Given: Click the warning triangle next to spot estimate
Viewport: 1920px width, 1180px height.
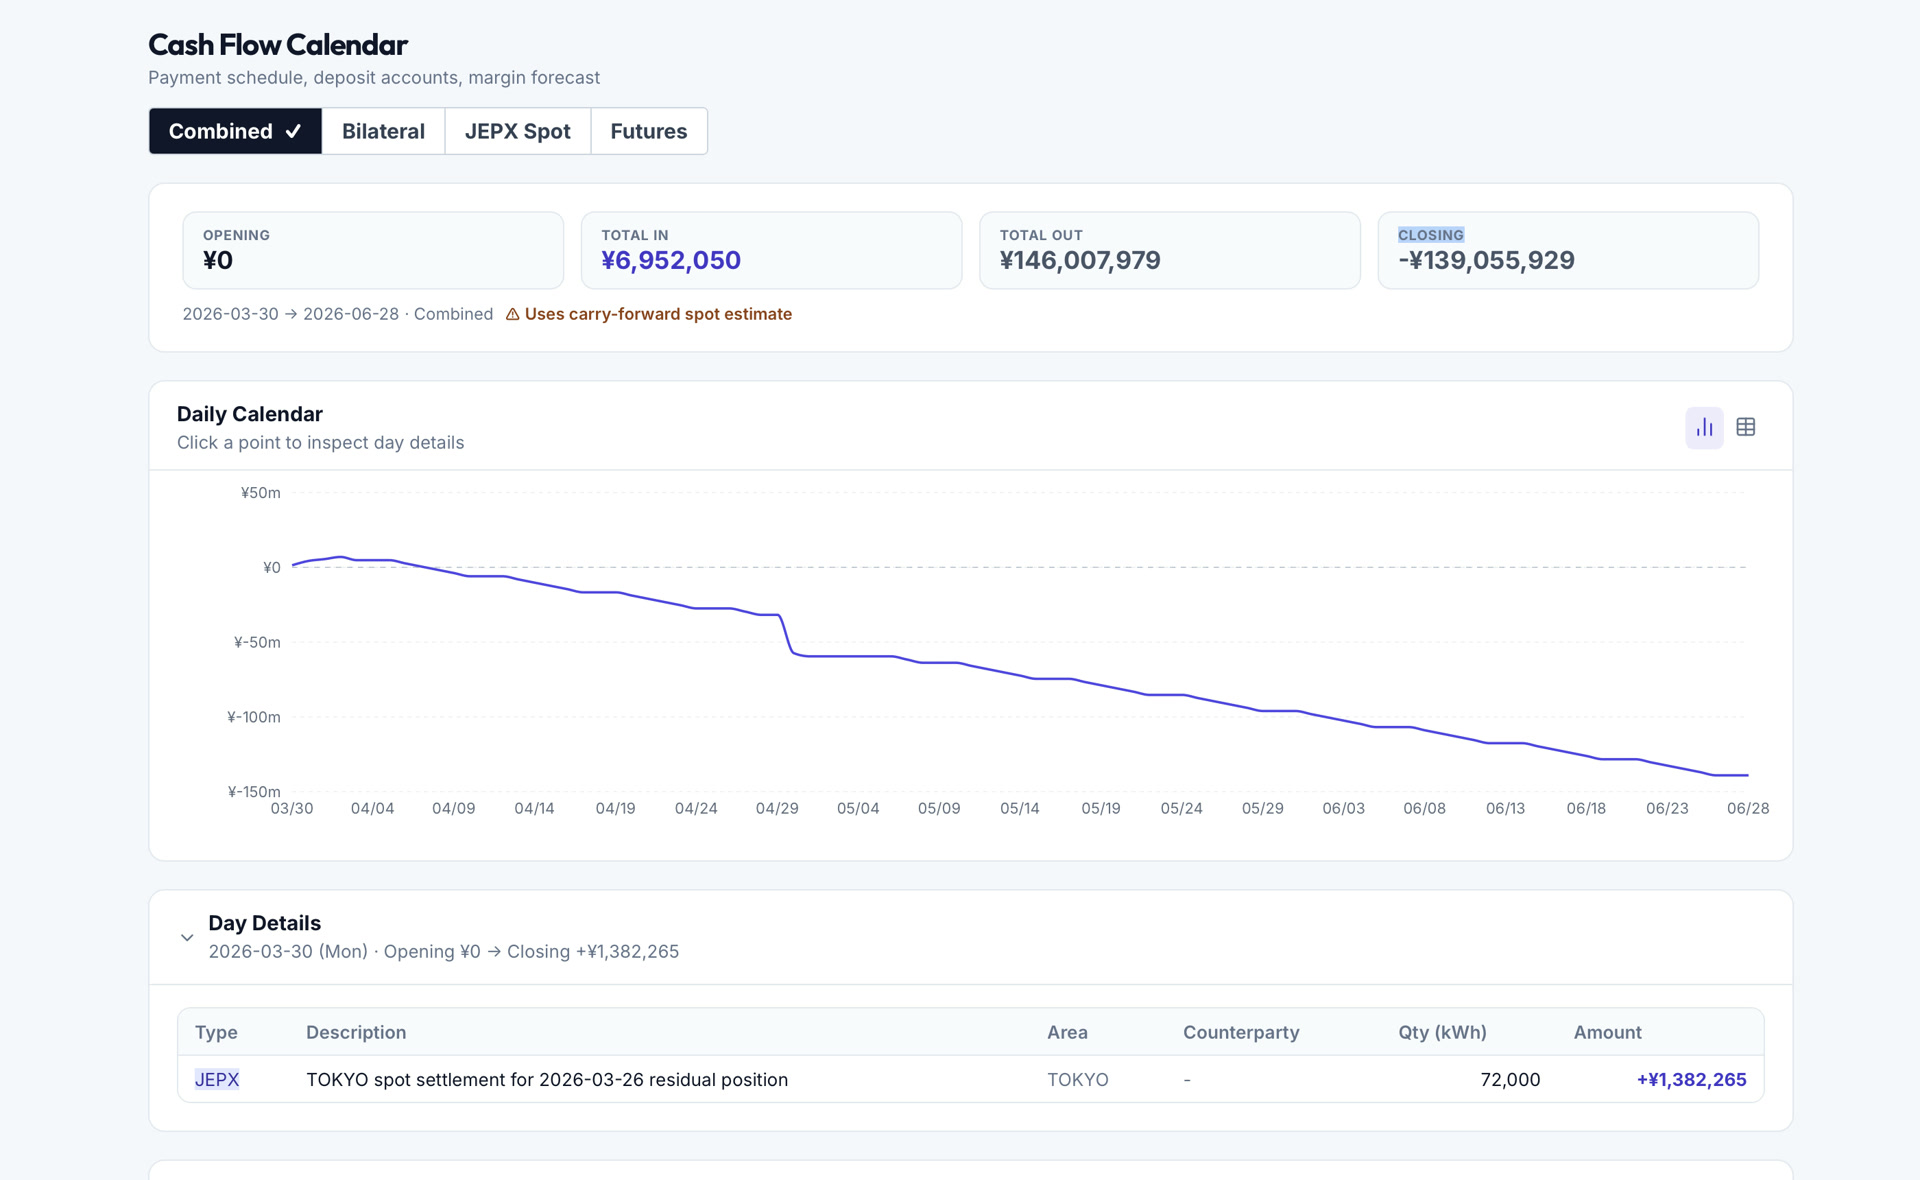Looking at the screenshot, I should tap(513, 314).
